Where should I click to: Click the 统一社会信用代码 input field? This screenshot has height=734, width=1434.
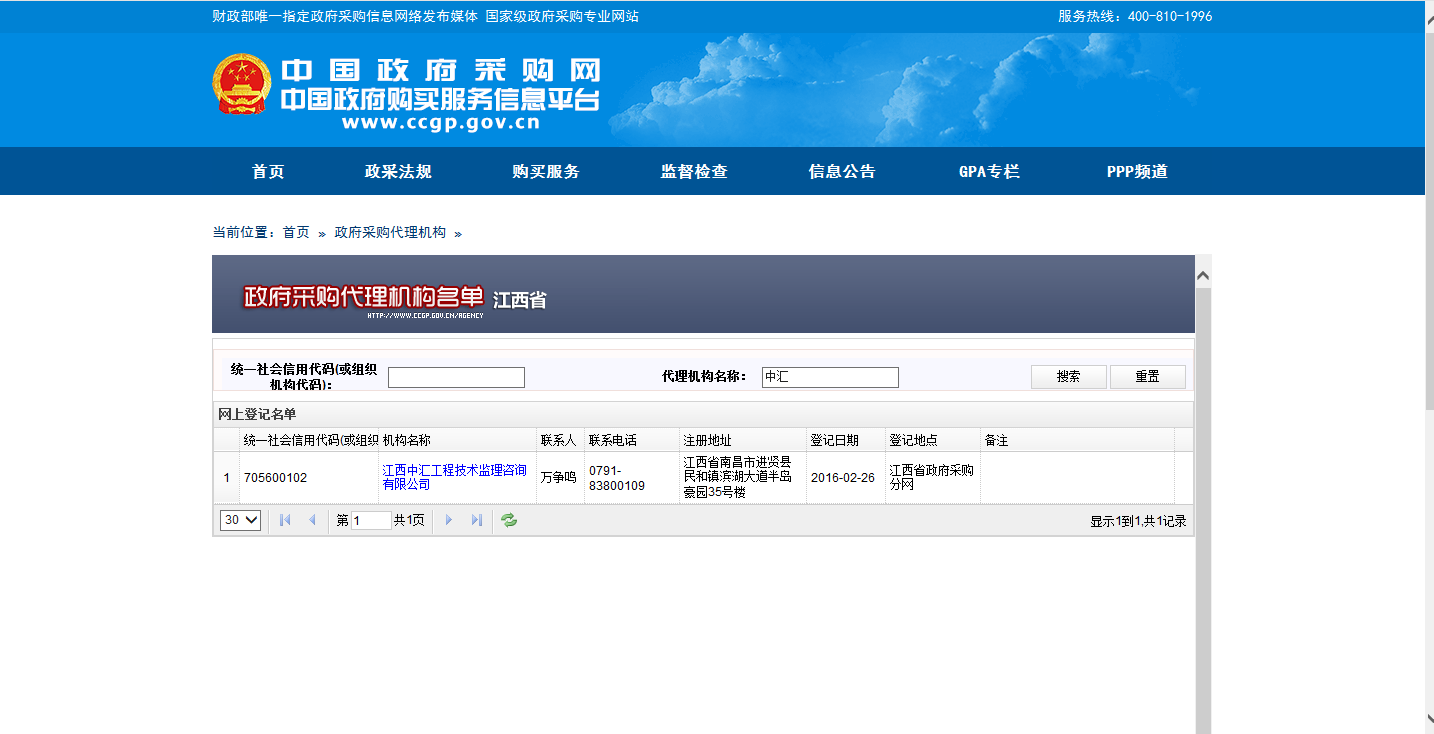point(456,377)
